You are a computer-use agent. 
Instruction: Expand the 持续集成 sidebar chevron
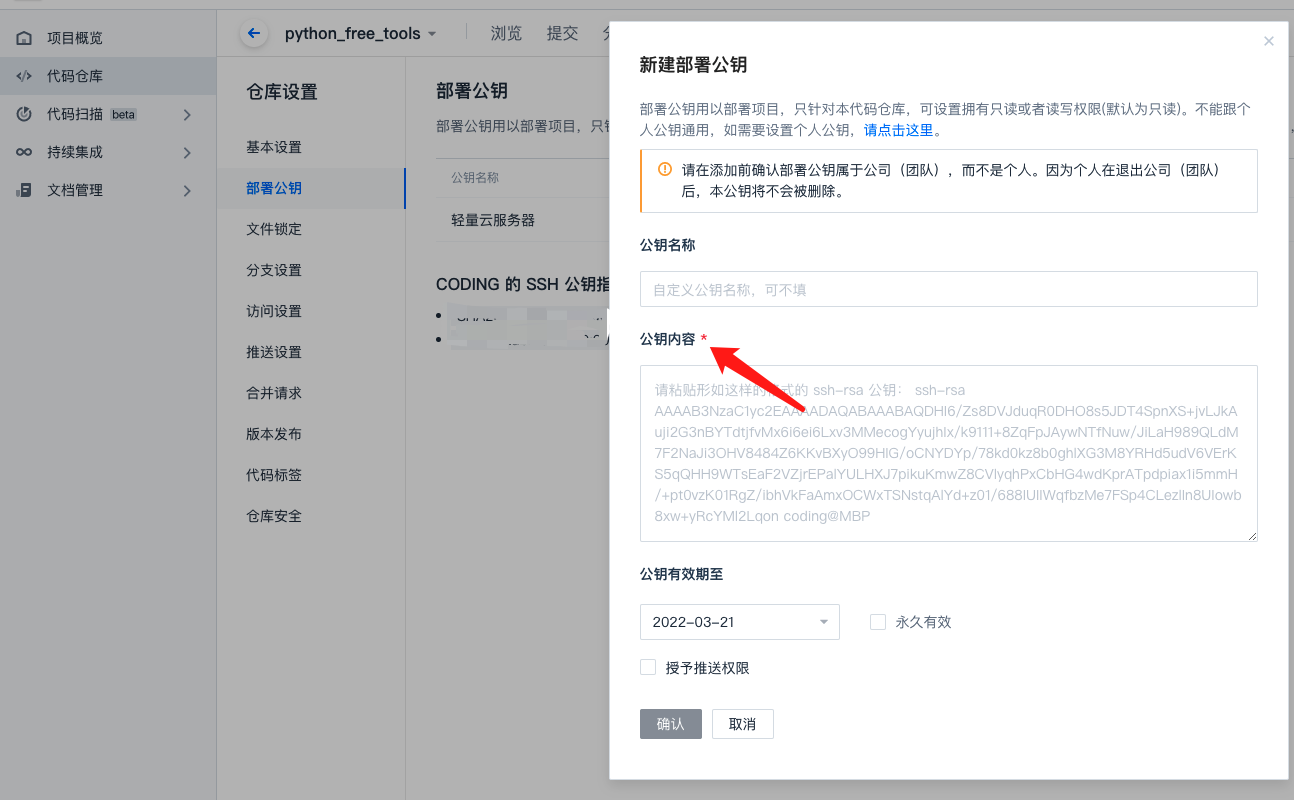point(187,153)
